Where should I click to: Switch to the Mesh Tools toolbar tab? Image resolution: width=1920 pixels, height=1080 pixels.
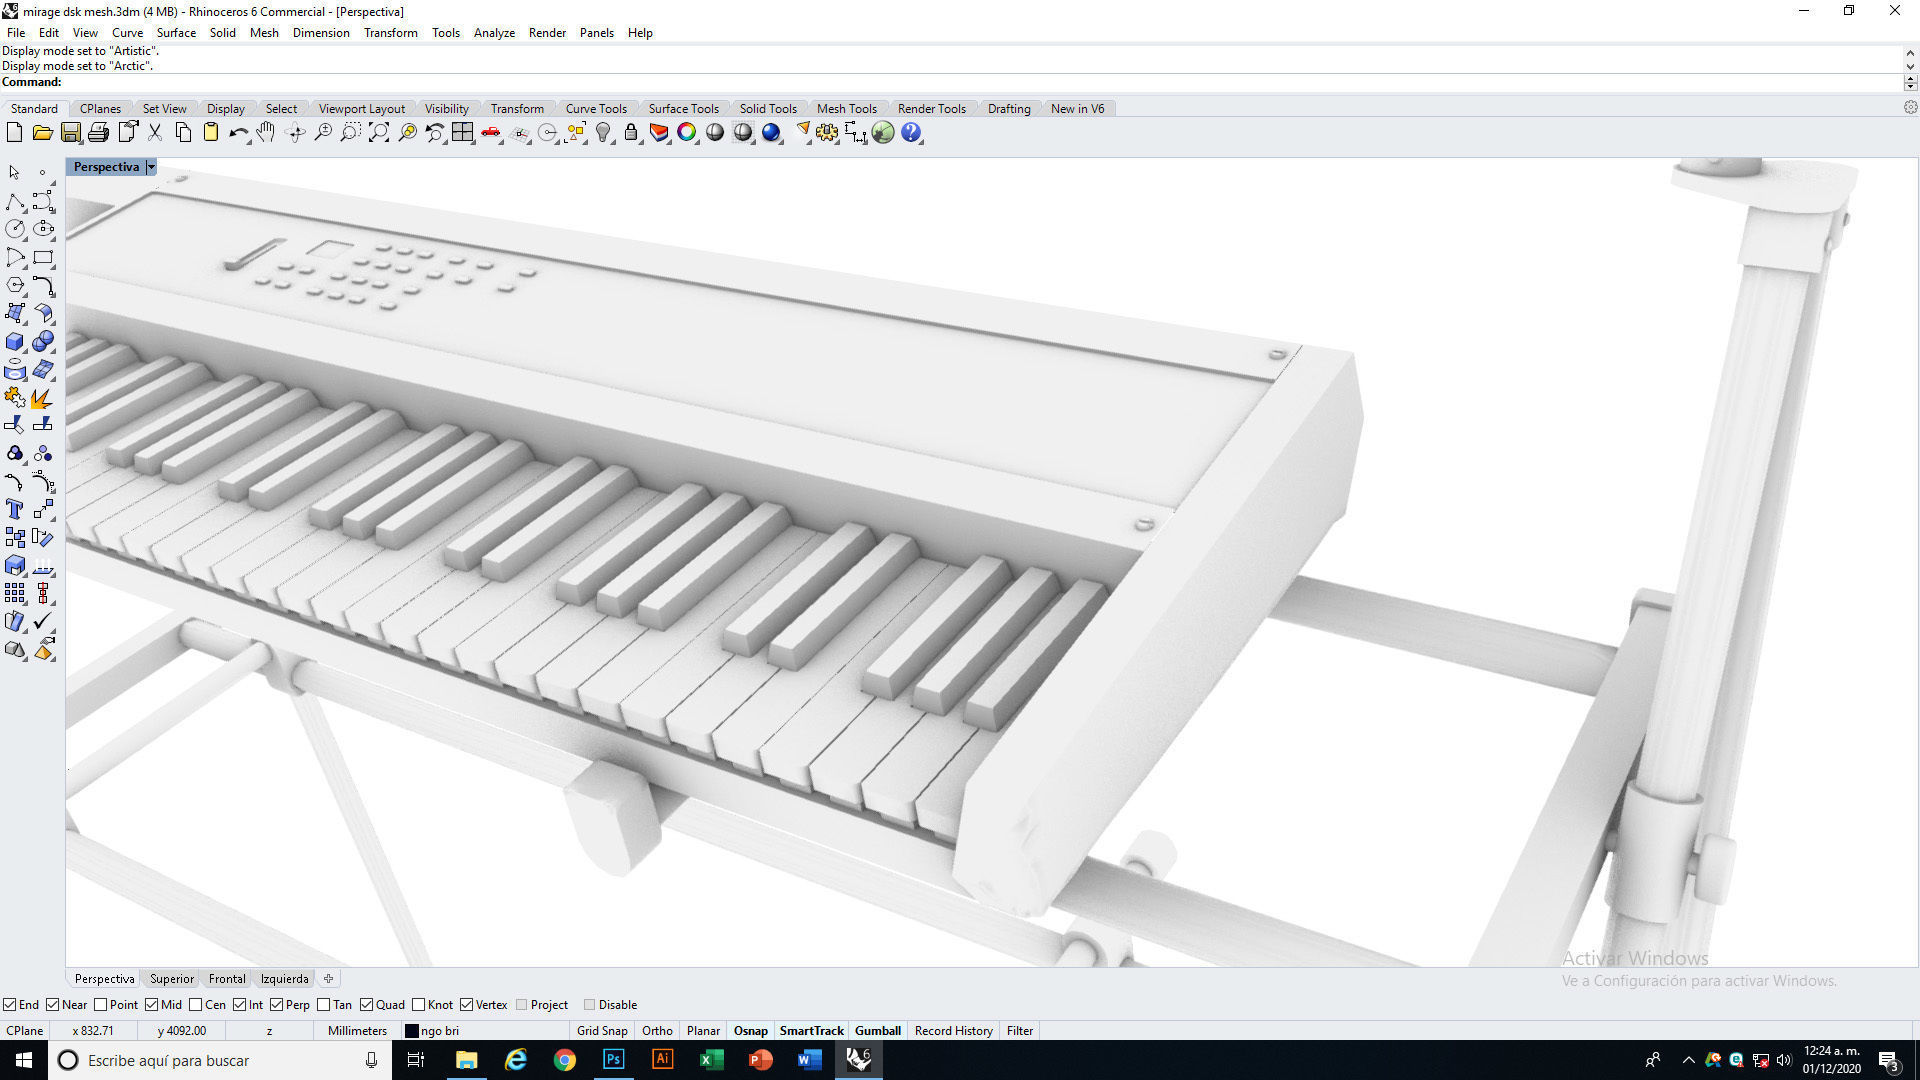(x=846, y=109)
